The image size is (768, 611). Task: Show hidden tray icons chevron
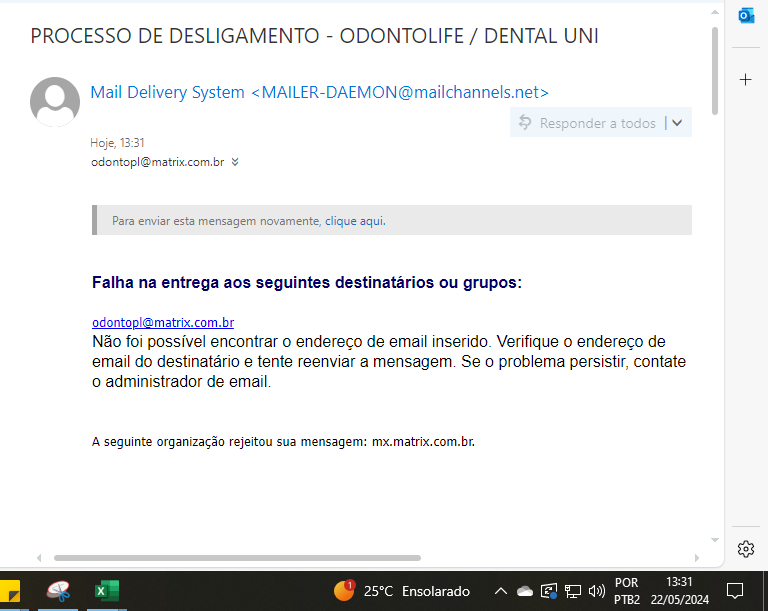[x=501, y=591]
